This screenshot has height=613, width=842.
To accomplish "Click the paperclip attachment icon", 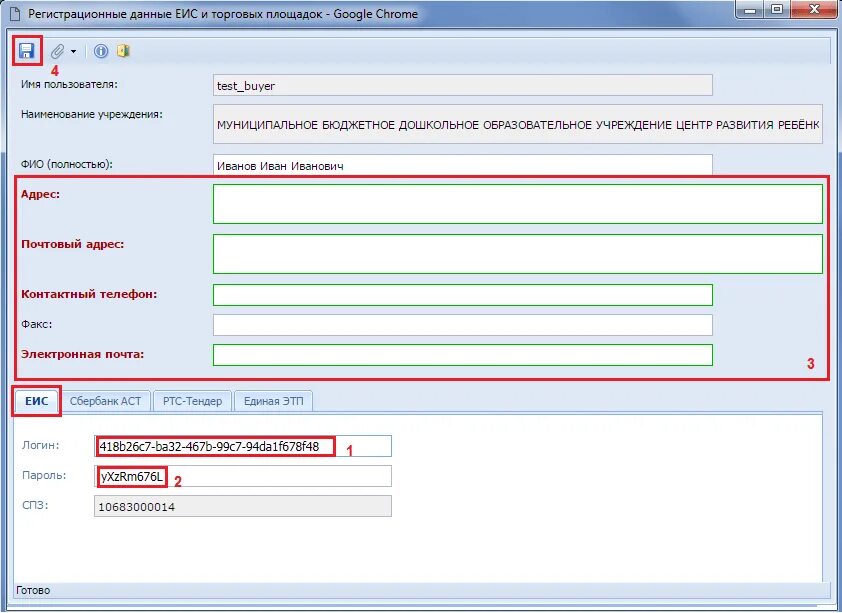I will [x=57, y=51].
